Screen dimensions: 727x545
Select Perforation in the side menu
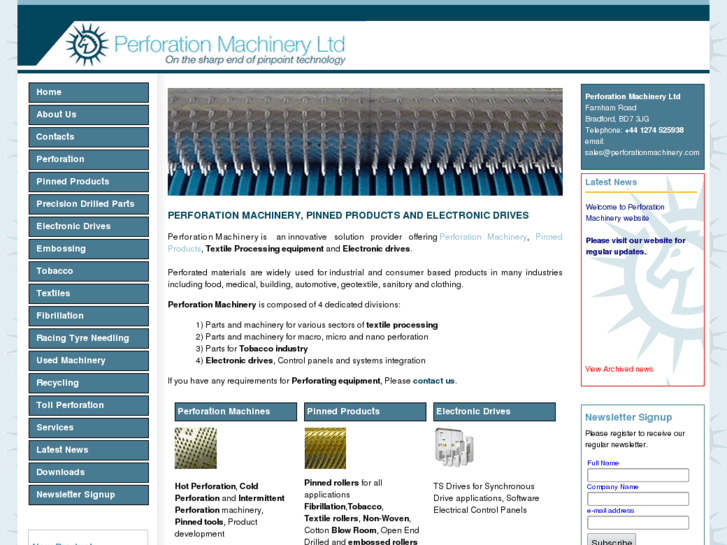tap(89, 159)
